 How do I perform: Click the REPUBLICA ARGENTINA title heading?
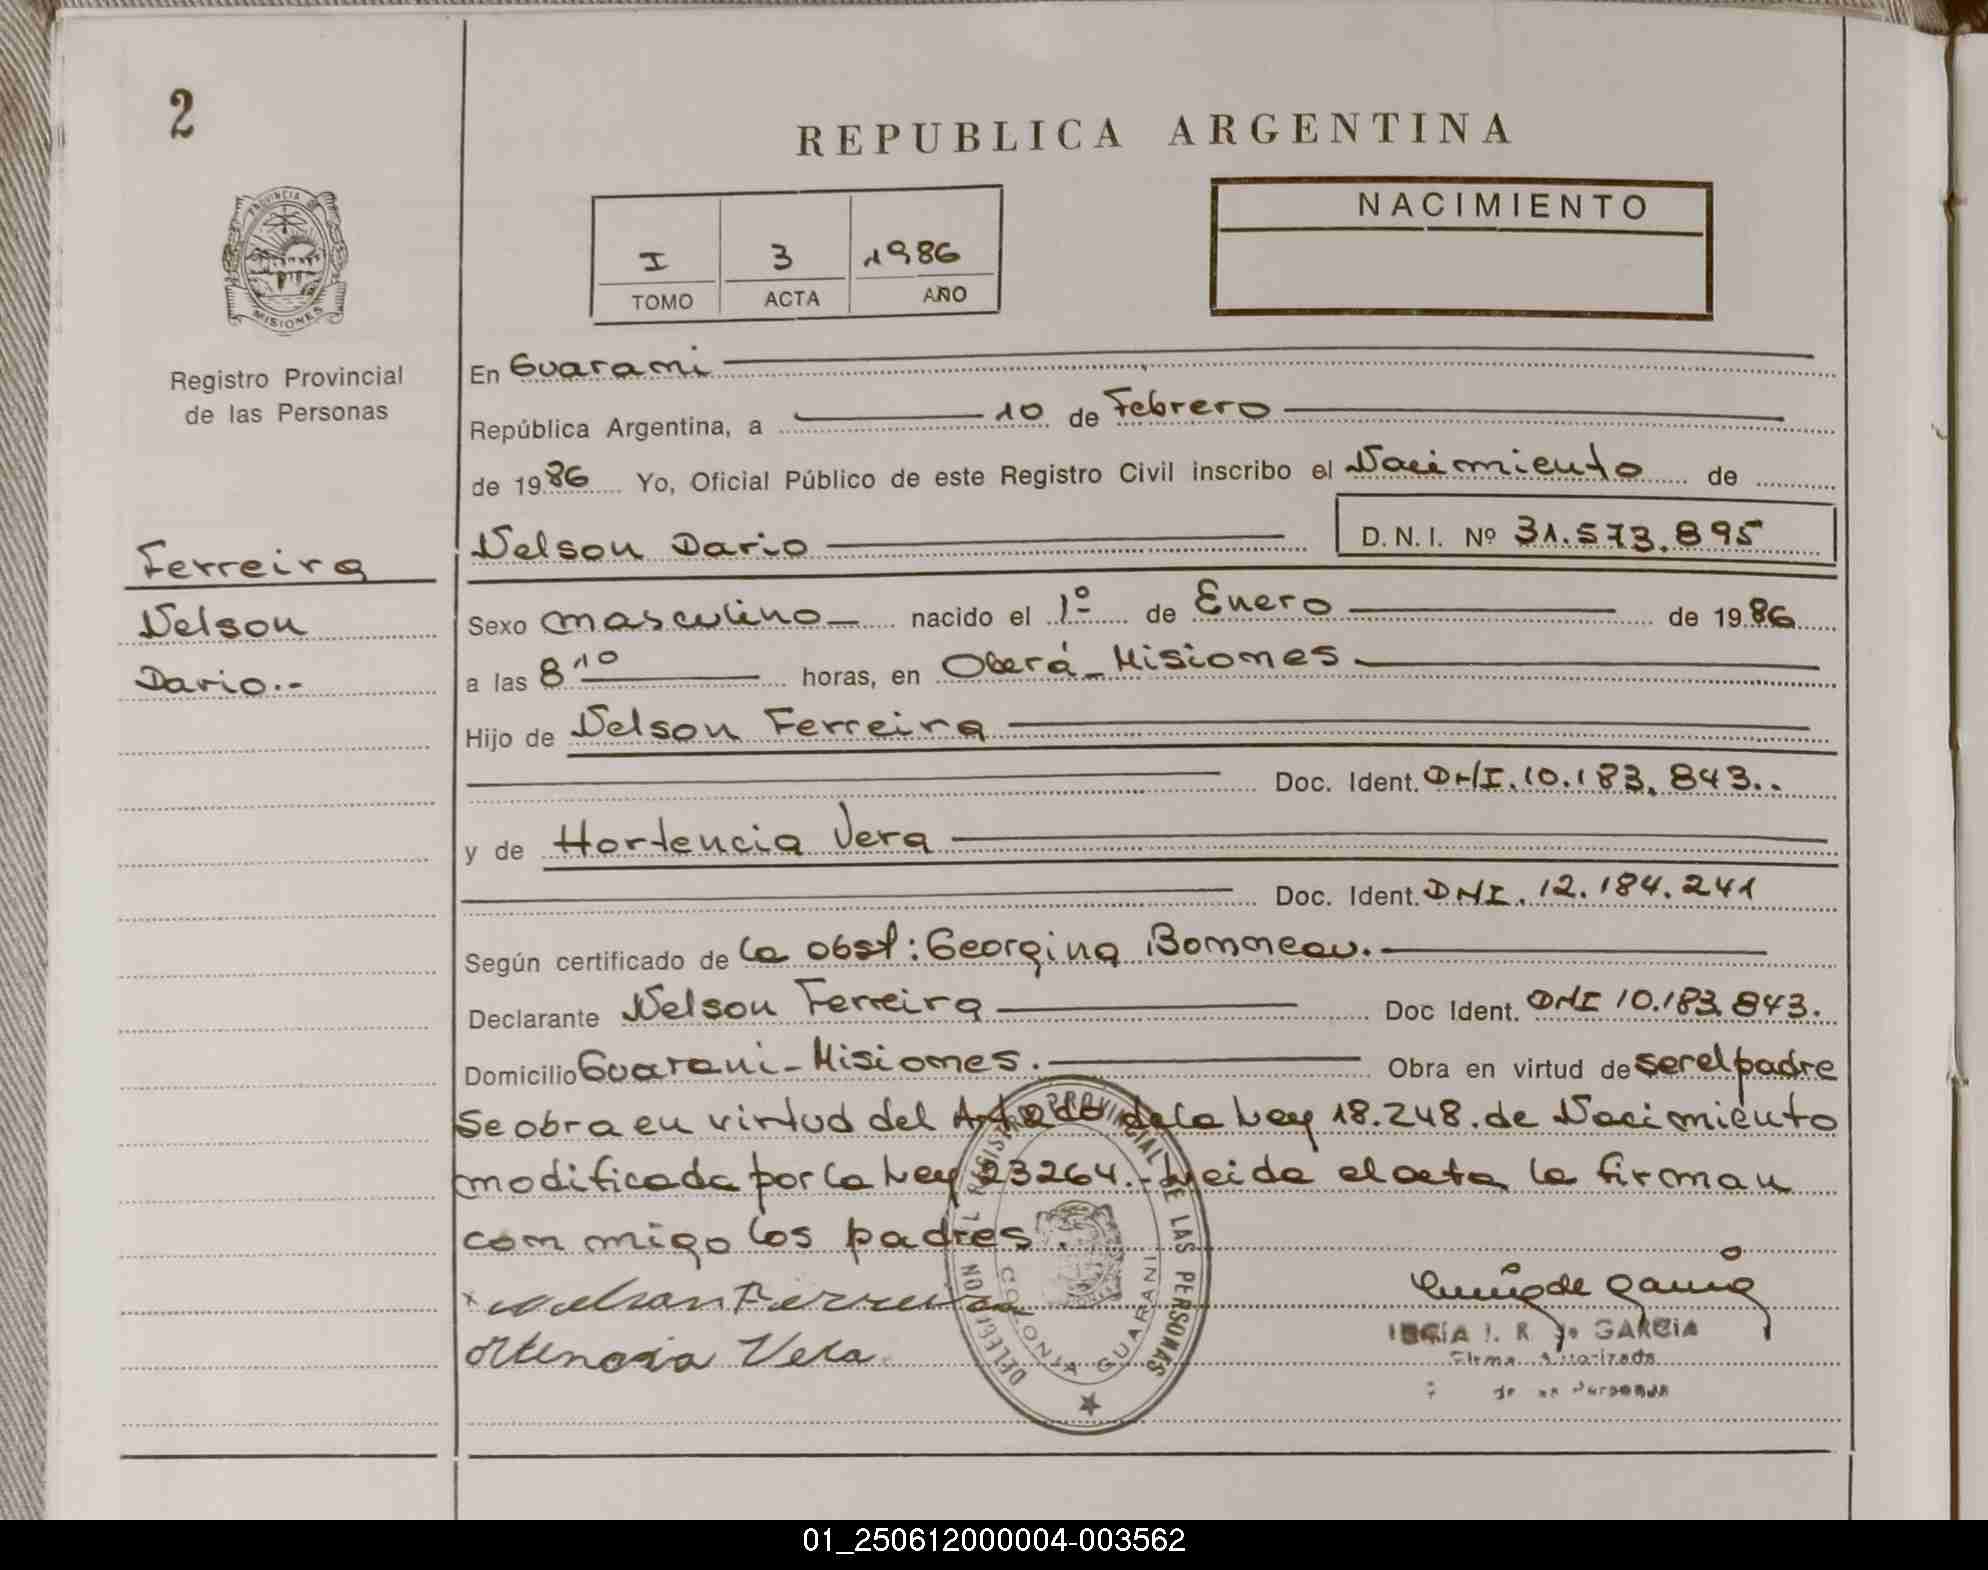tap(1153, 135)
